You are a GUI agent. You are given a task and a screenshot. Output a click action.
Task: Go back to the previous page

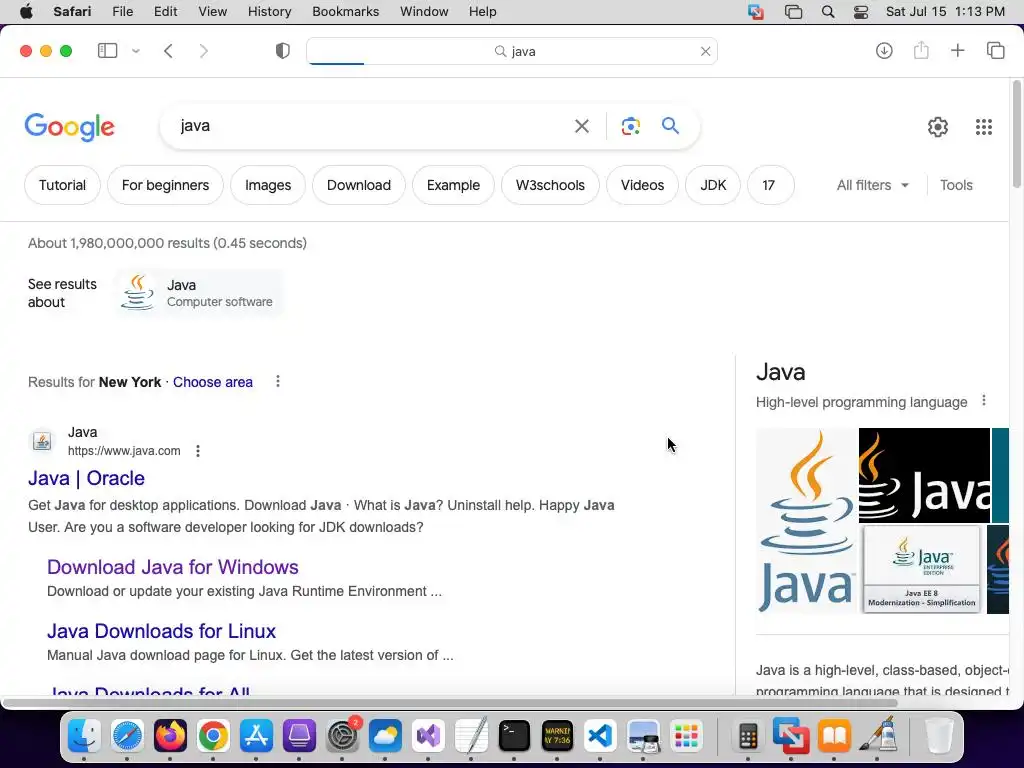(x=168, y=51)
